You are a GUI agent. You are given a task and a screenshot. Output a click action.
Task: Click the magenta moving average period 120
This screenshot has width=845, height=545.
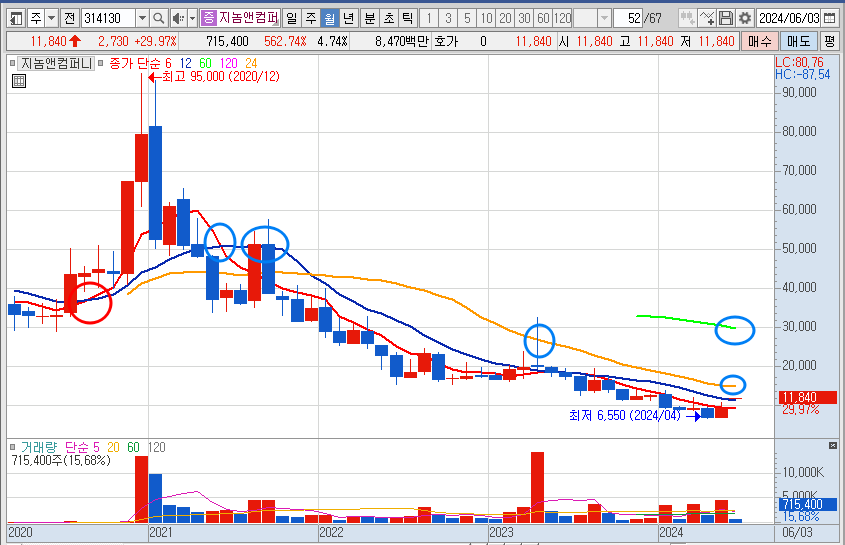(x=228, y=64)
